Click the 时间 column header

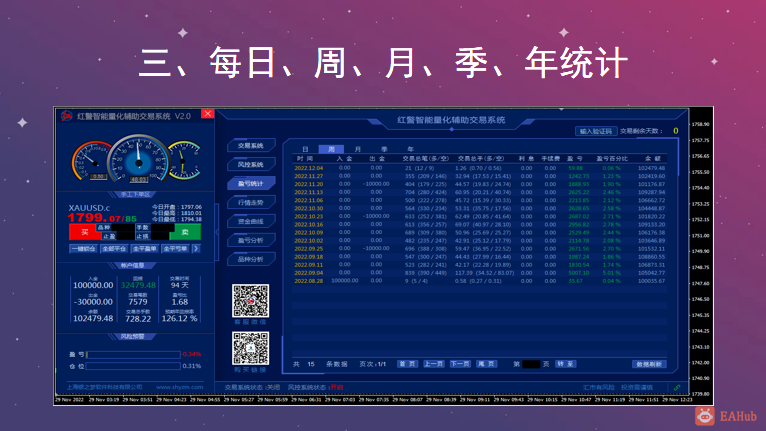tap(304, 158)
